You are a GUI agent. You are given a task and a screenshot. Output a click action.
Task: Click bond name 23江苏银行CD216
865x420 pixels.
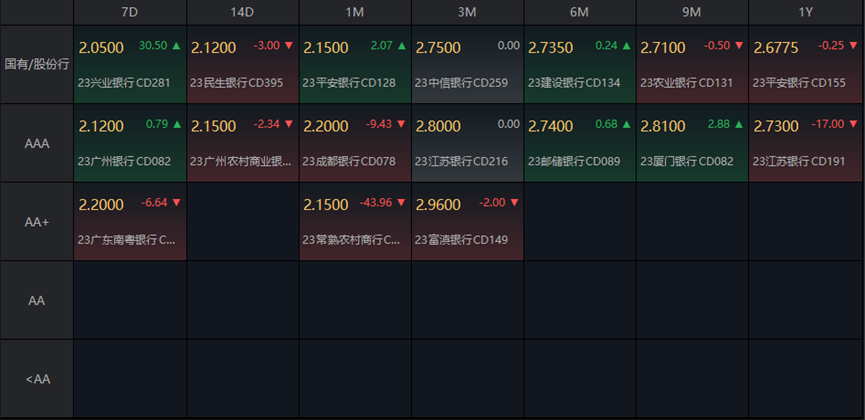point(461,162)
